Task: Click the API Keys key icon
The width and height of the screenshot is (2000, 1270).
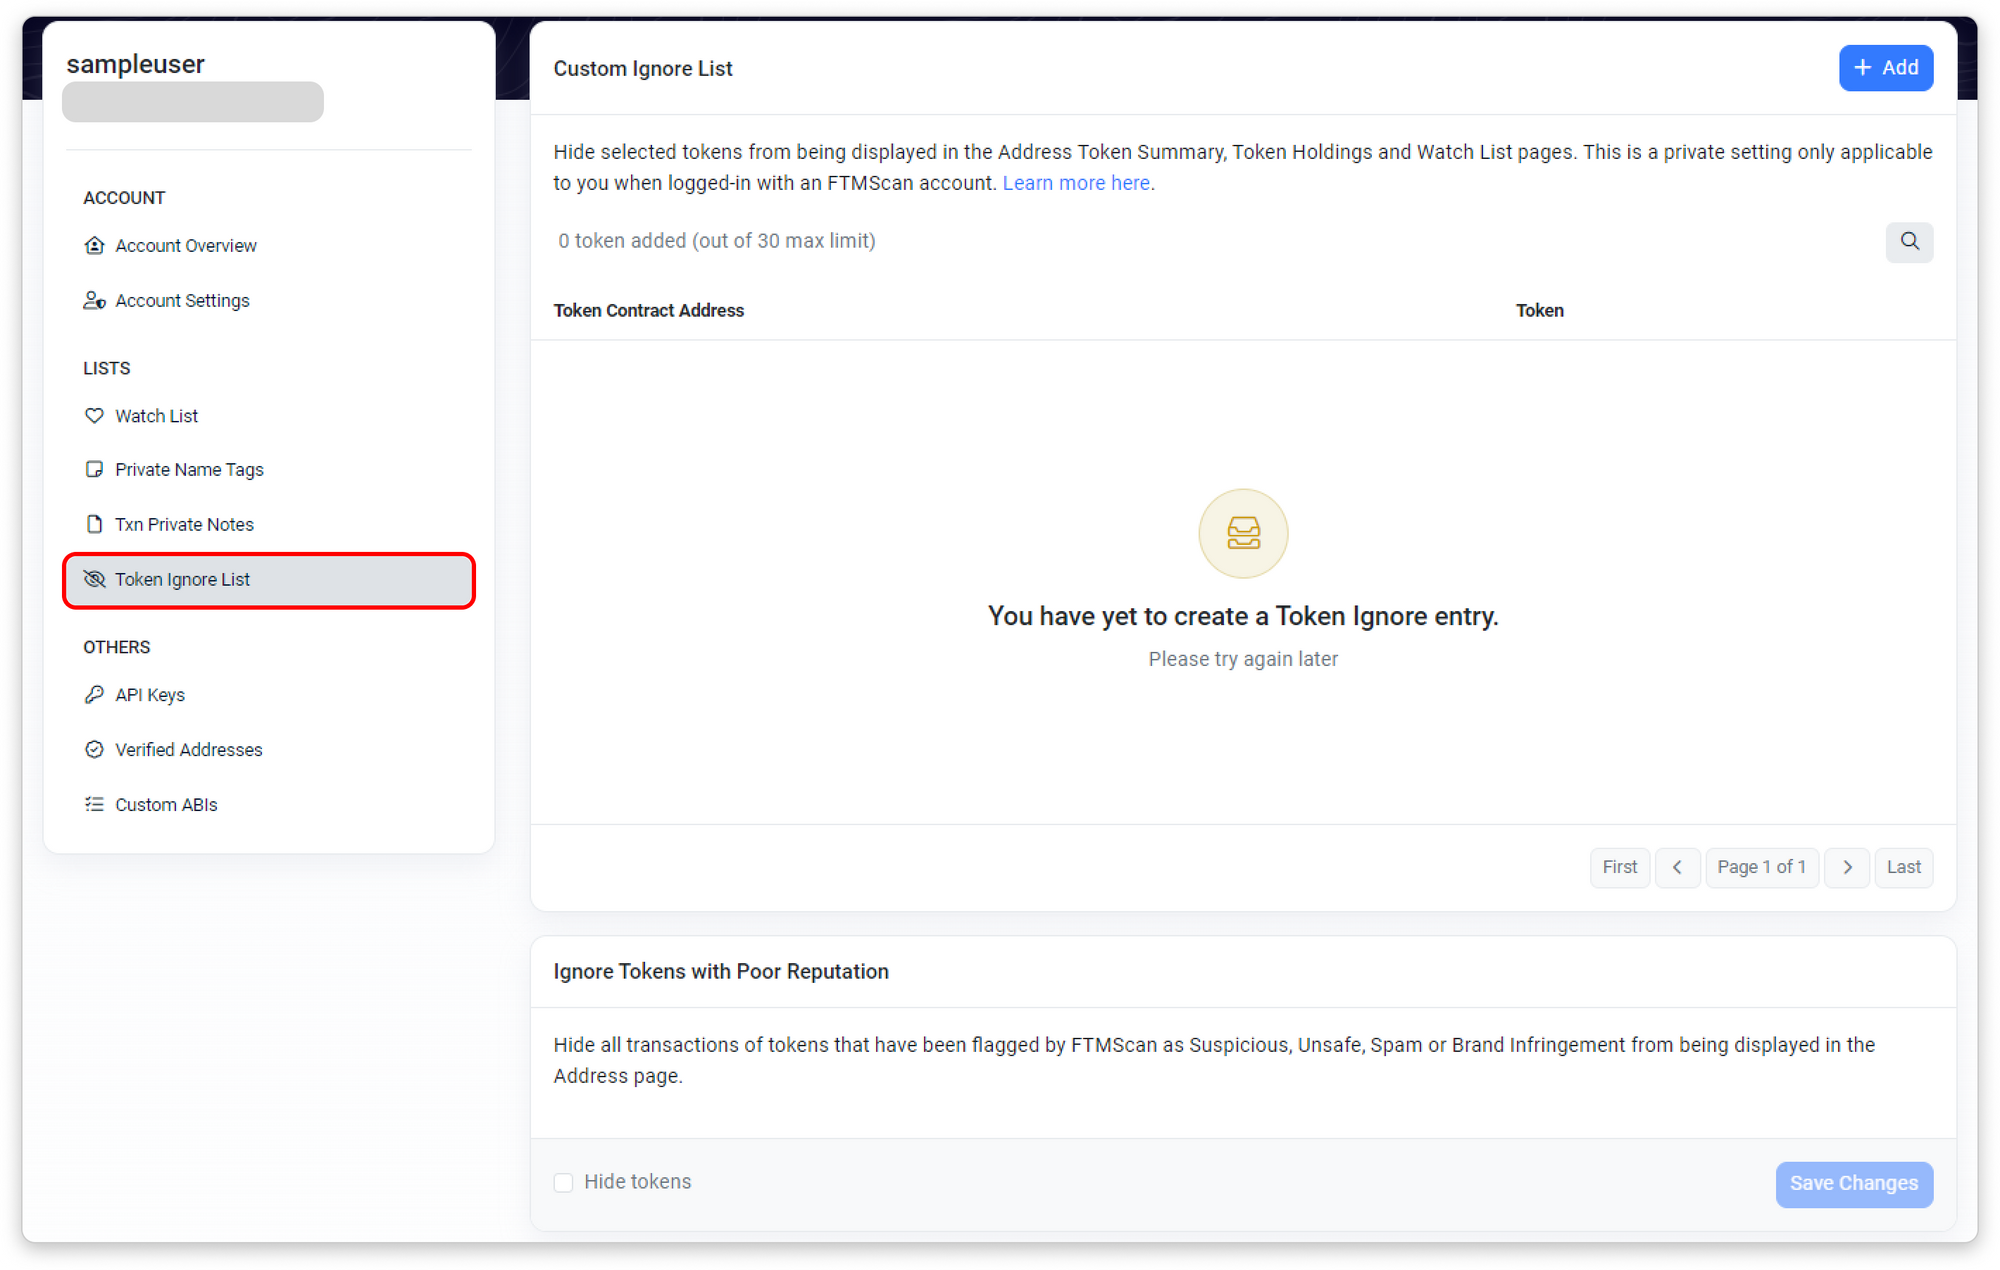Action: point(94,695)
